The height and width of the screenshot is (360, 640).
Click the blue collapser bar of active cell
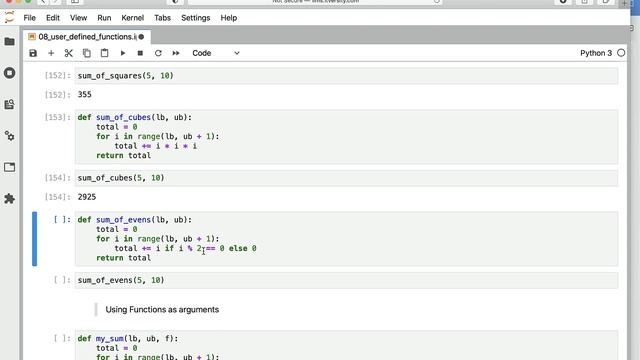[x=35, y=239]
